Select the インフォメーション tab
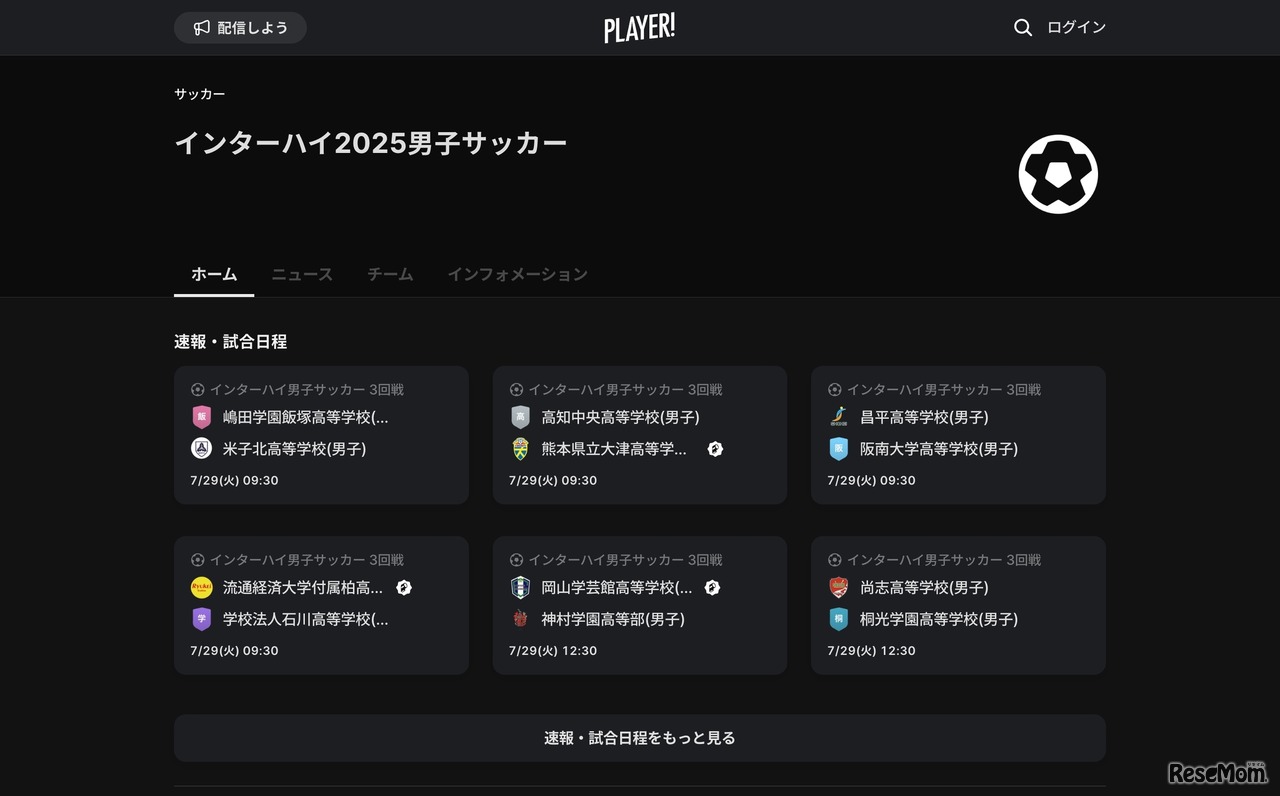 tap(517, 274)
